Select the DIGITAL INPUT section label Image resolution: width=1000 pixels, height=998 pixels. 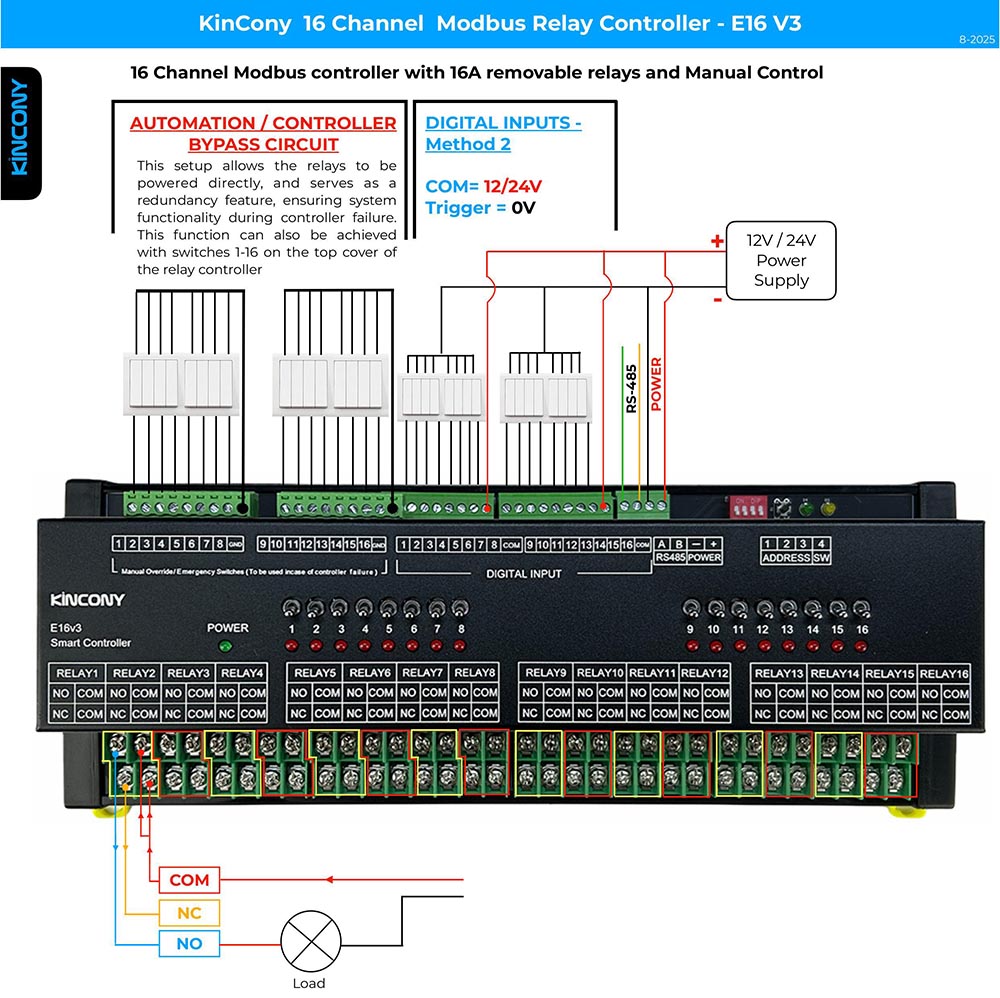coord(522,574)
